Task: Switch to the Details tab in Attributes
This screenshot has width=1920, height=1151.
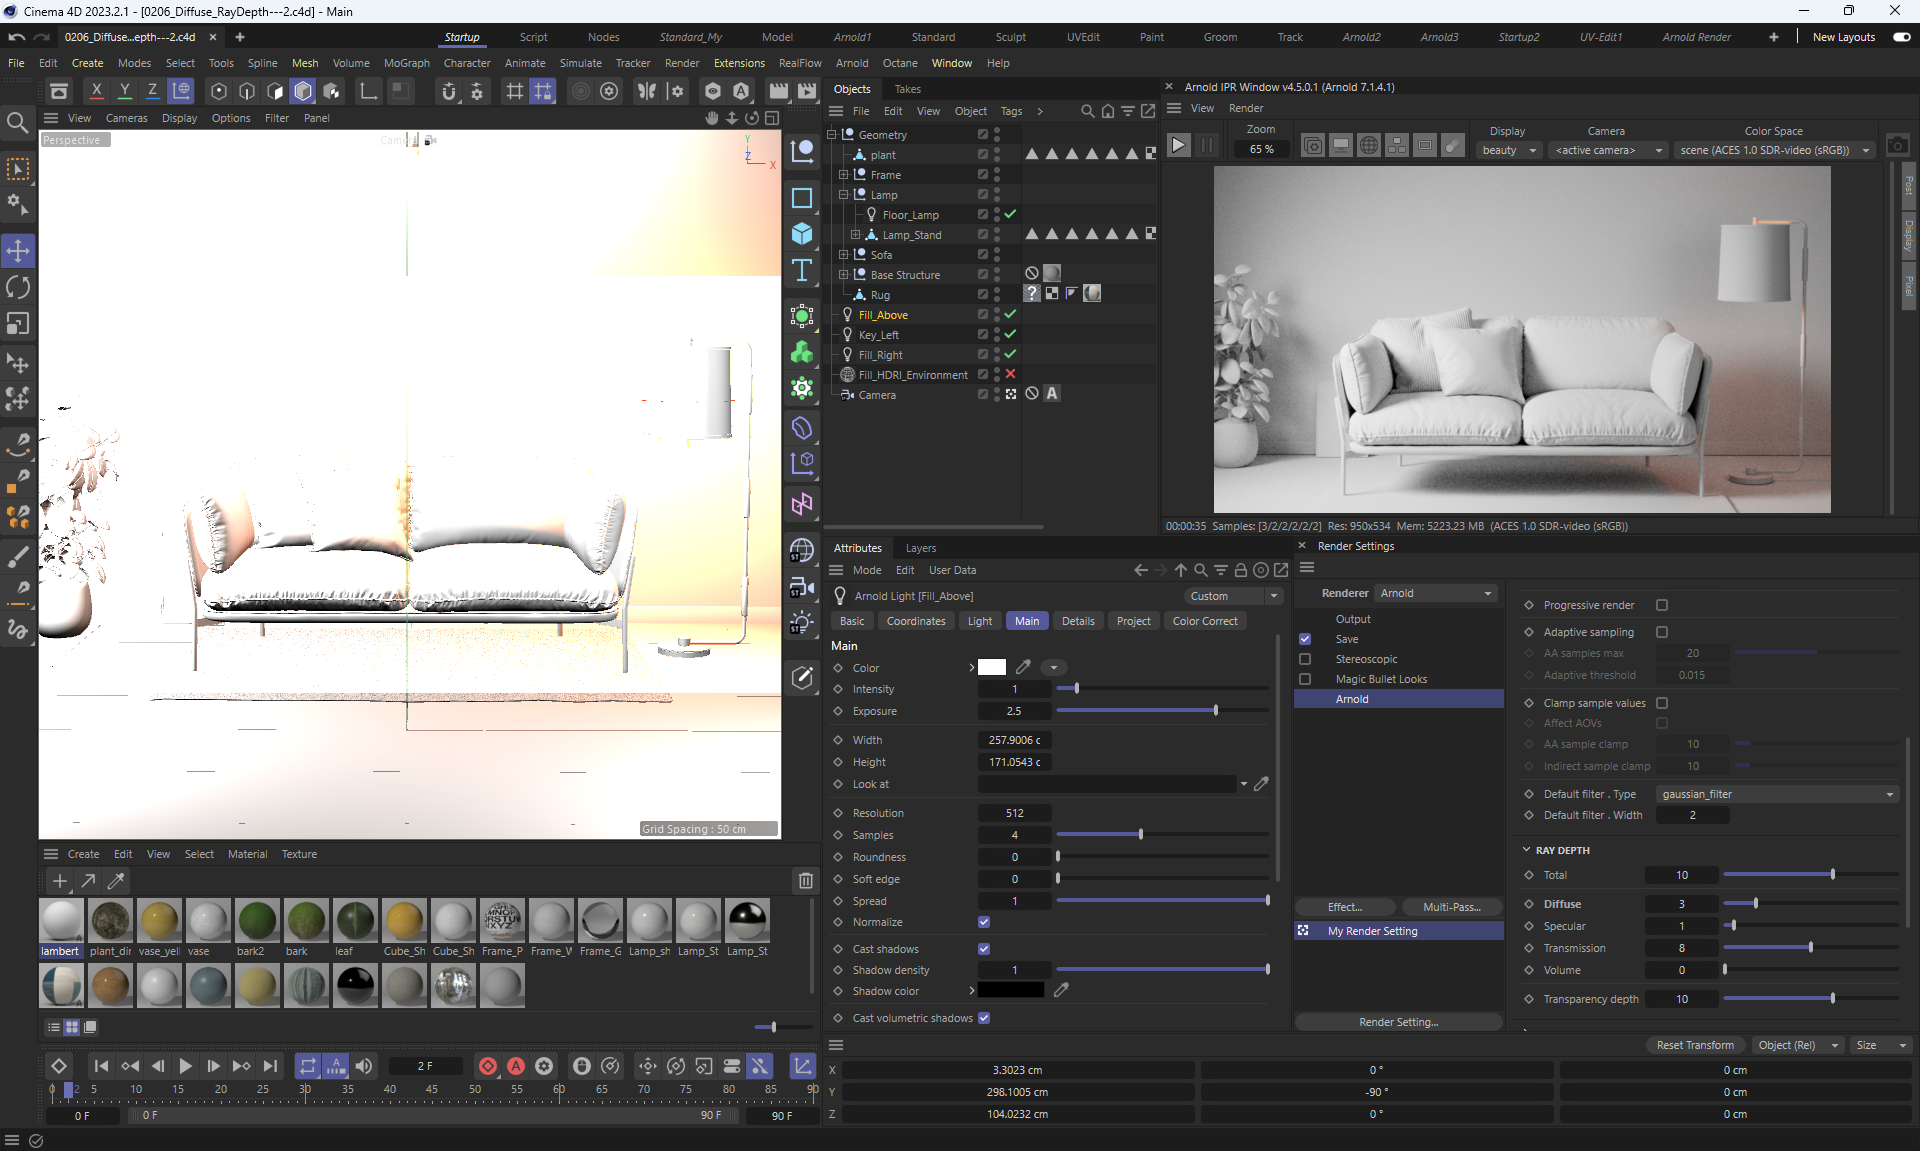Action: 1077,621
